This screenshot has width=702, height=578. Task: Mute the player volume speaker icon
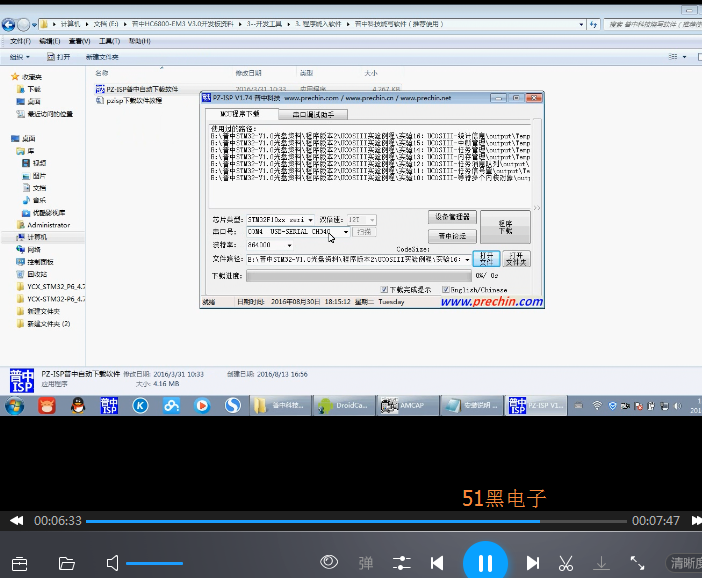[112, 563]
